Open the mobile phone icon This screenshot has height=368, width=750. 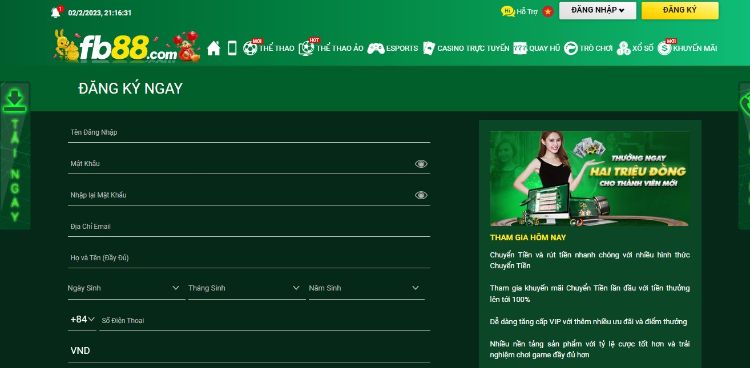(232, 48)
